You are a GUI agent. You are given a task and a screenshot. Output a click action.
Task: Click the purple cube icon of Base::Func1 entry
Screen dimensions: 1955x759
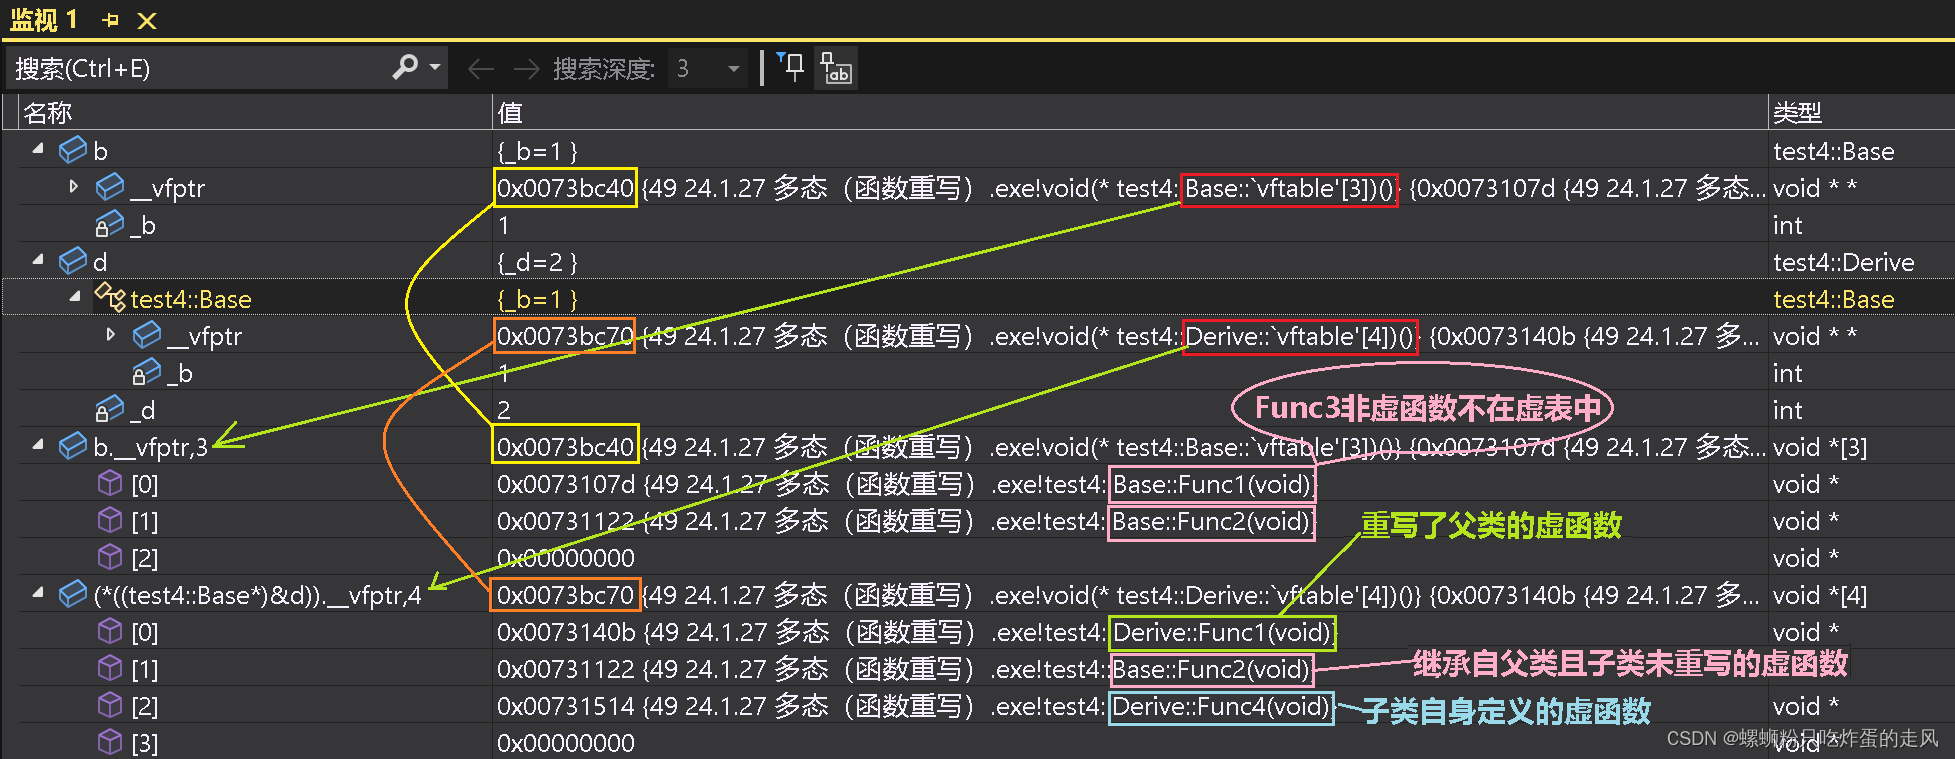(110, 483)
